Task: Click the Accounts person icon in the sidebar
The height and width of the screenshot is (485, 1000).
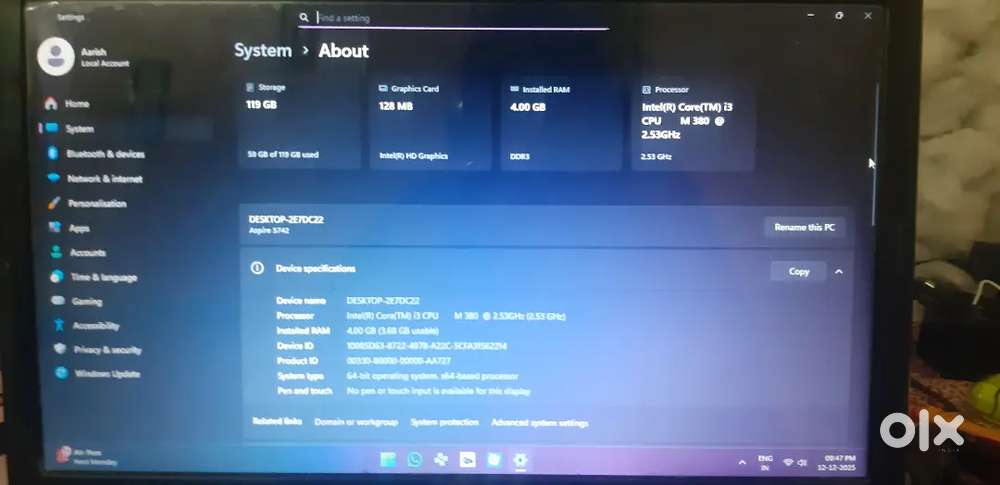Action: click(56, 252)
